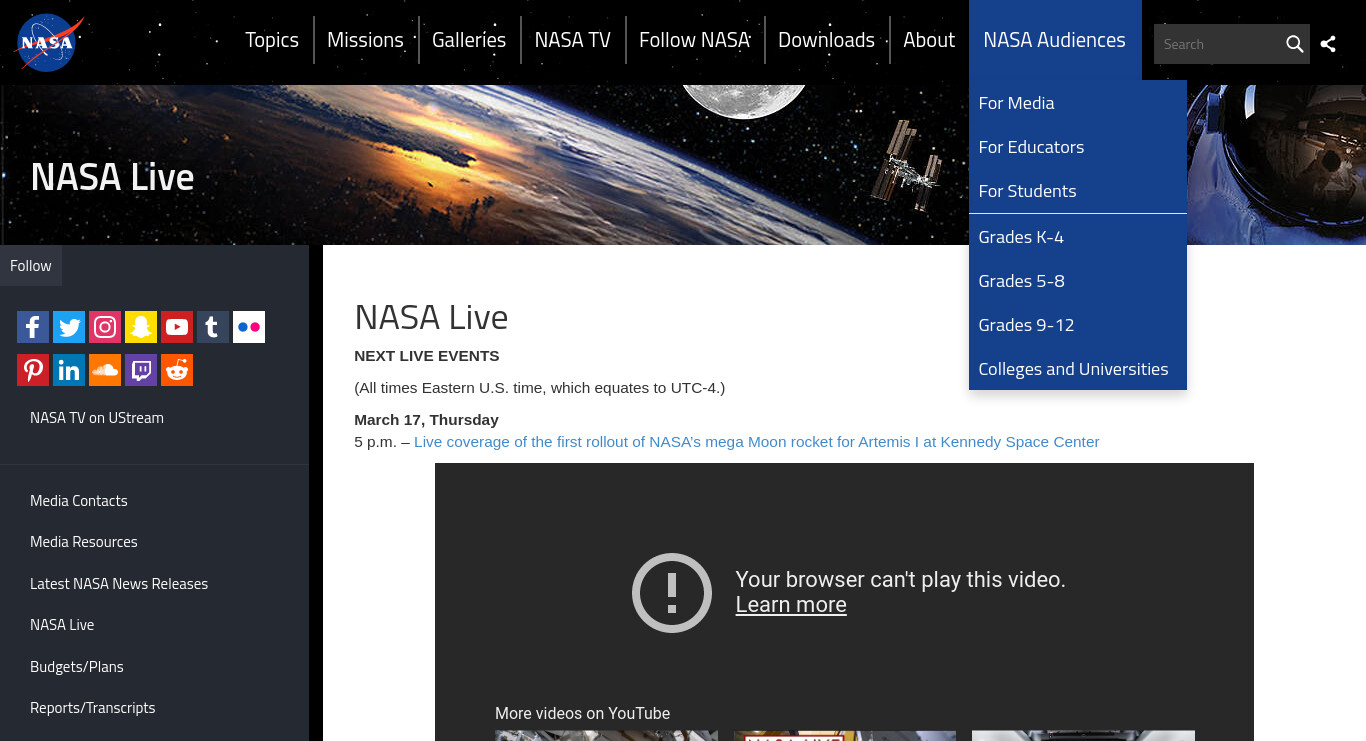Open the NASA logo home link
The height and width of the screenshot is (741, 1366).
[49, 43]
